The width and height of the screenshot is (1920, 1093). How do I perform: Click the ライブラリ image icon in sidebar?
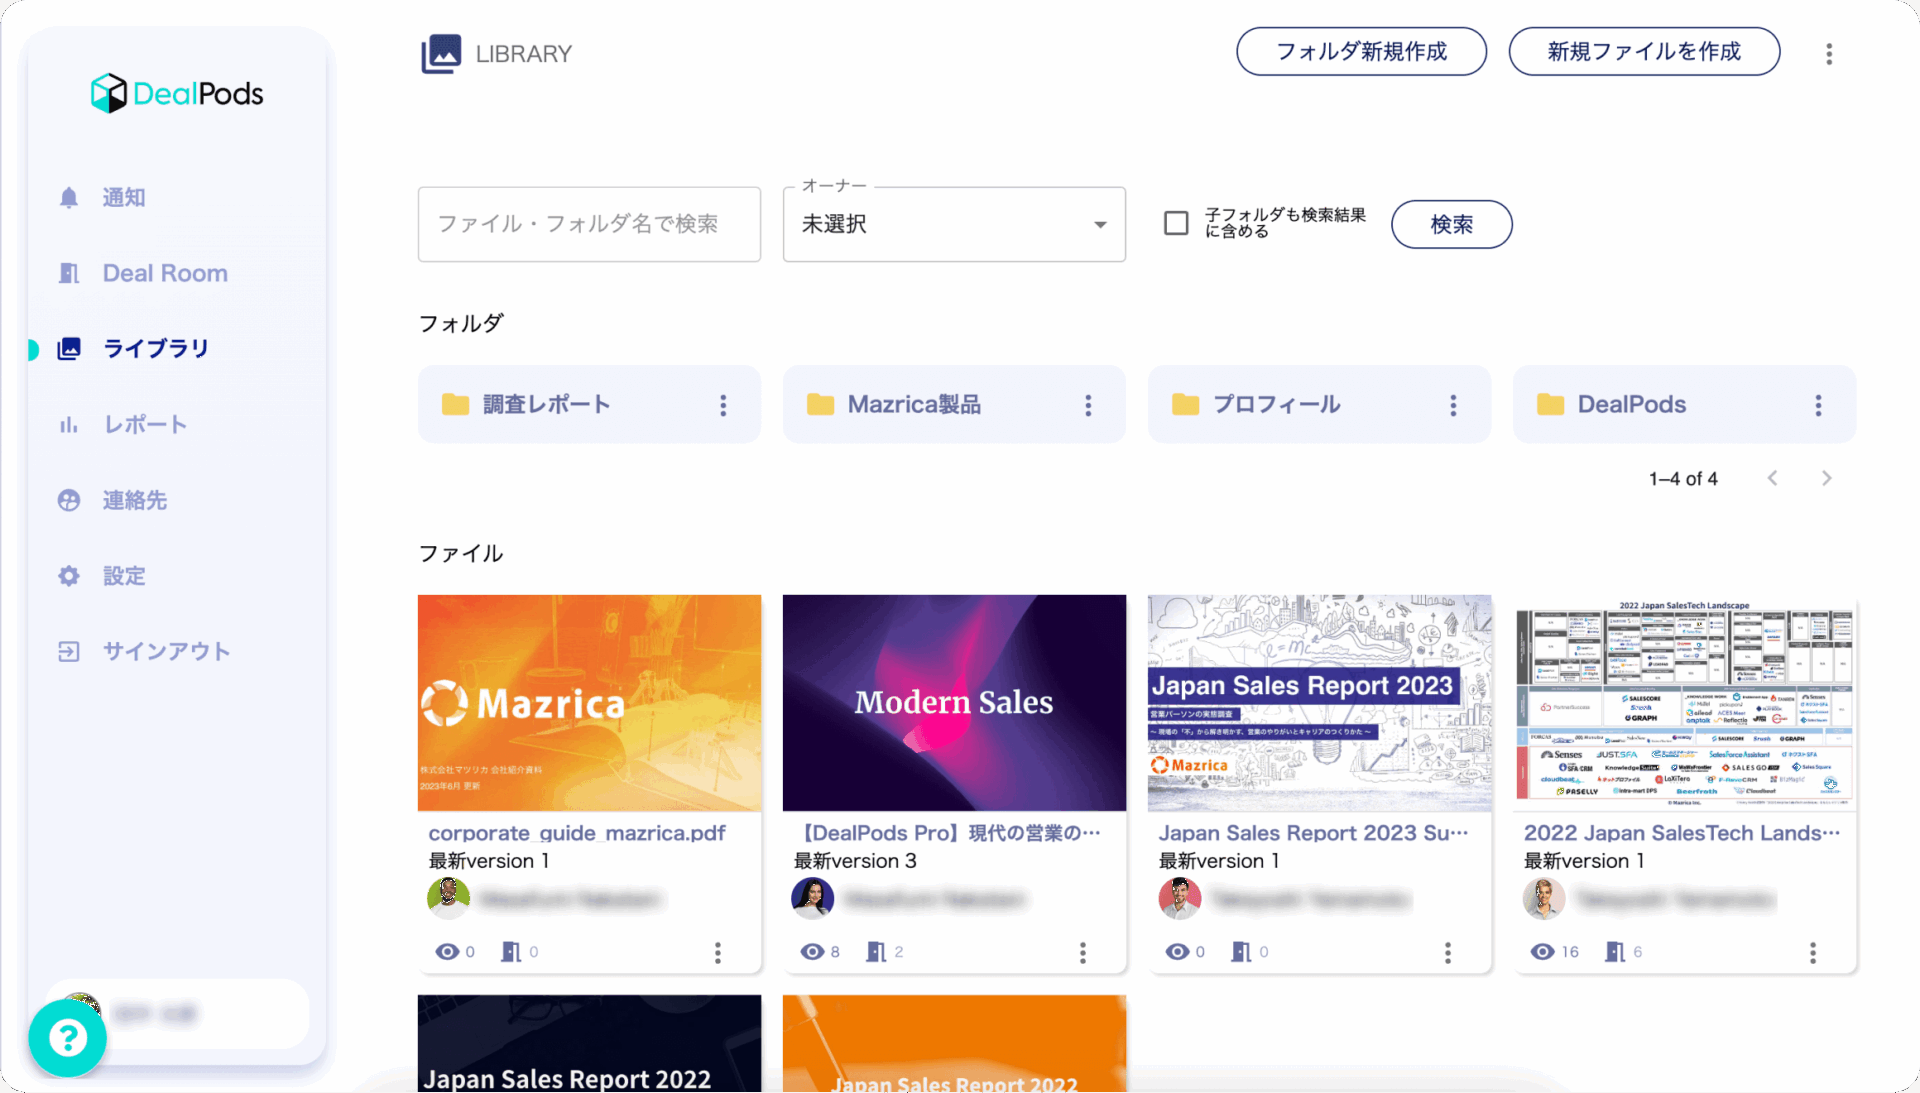coord(69,348)
